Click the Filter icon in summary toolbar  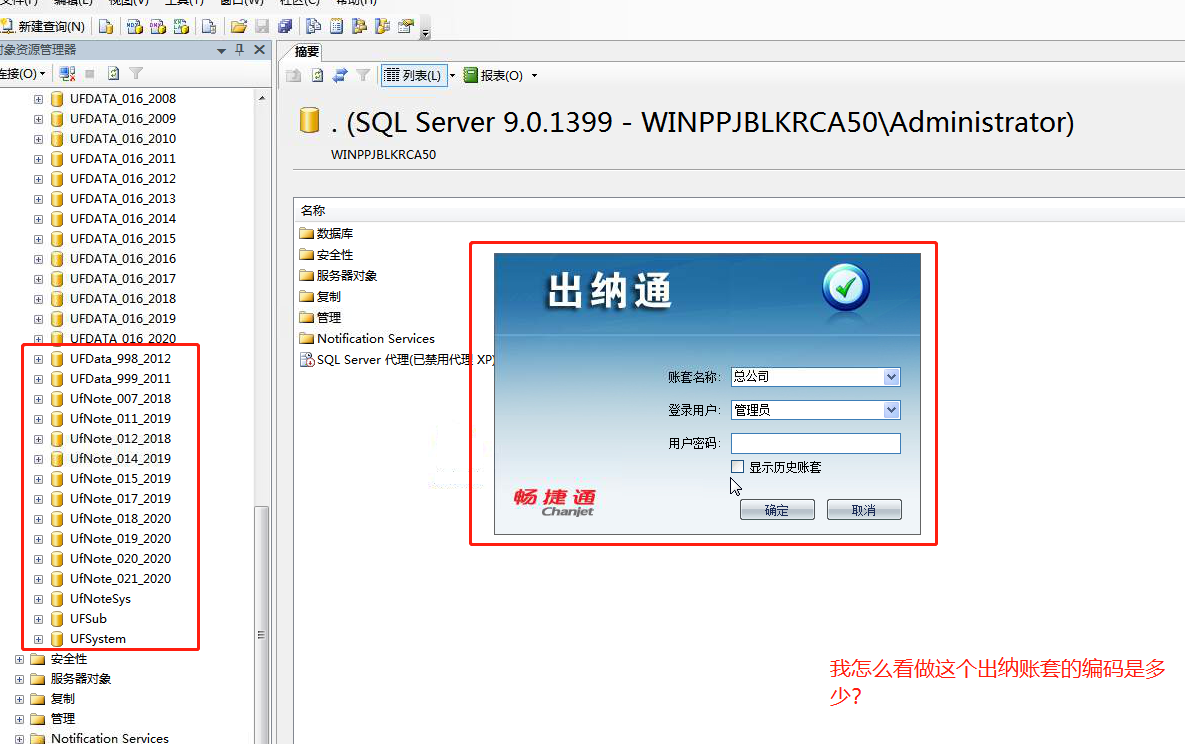click(x=364, y=76)
